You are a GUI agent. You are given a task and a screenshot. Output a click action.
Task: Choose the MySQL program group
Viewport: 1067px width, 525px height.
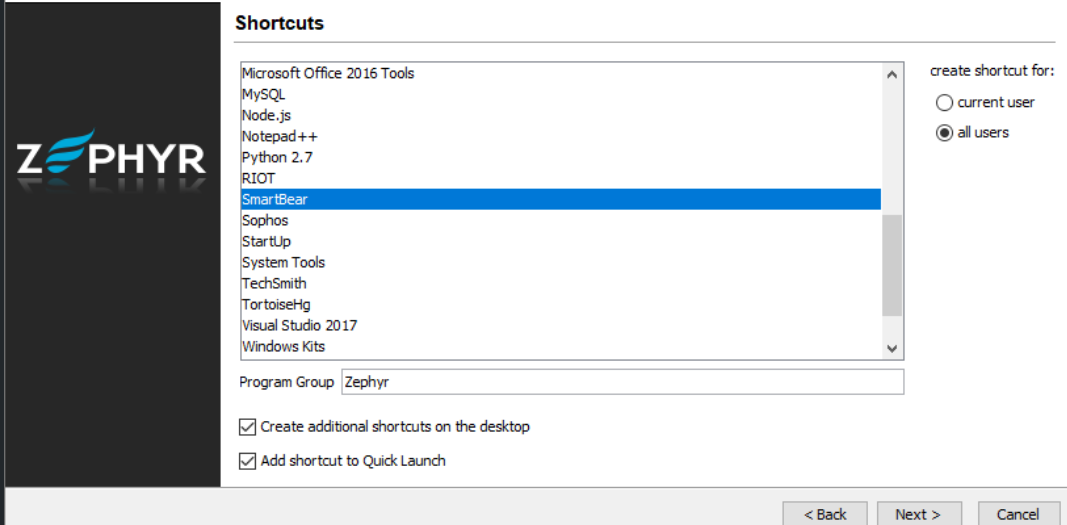[264, 94]
